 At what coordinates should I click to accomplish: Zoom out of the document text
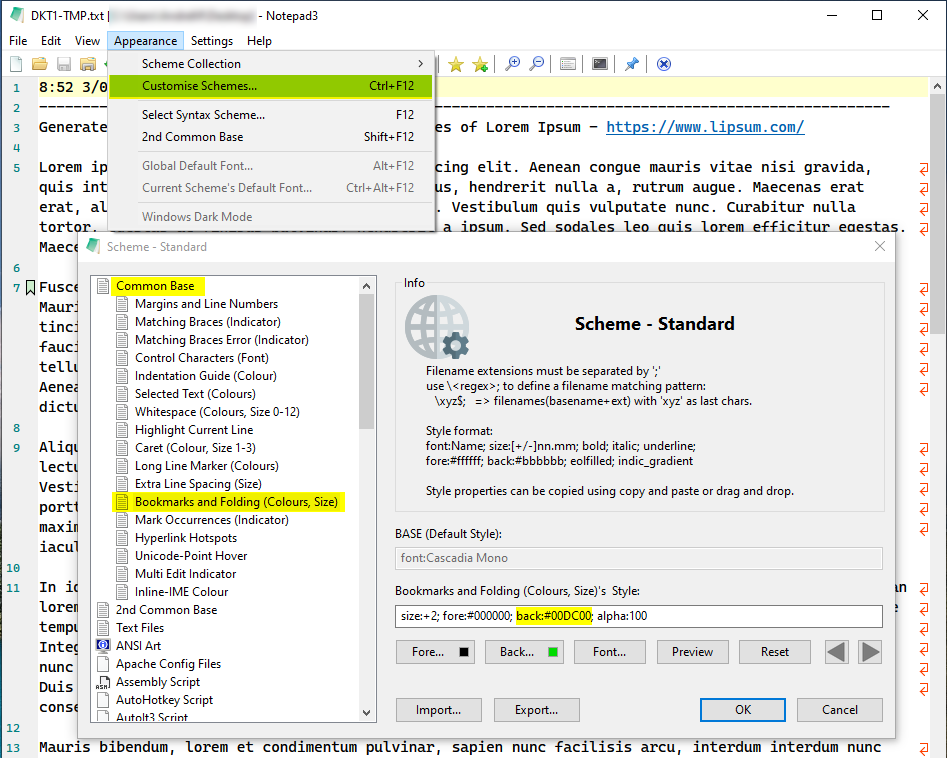[537, 63]
